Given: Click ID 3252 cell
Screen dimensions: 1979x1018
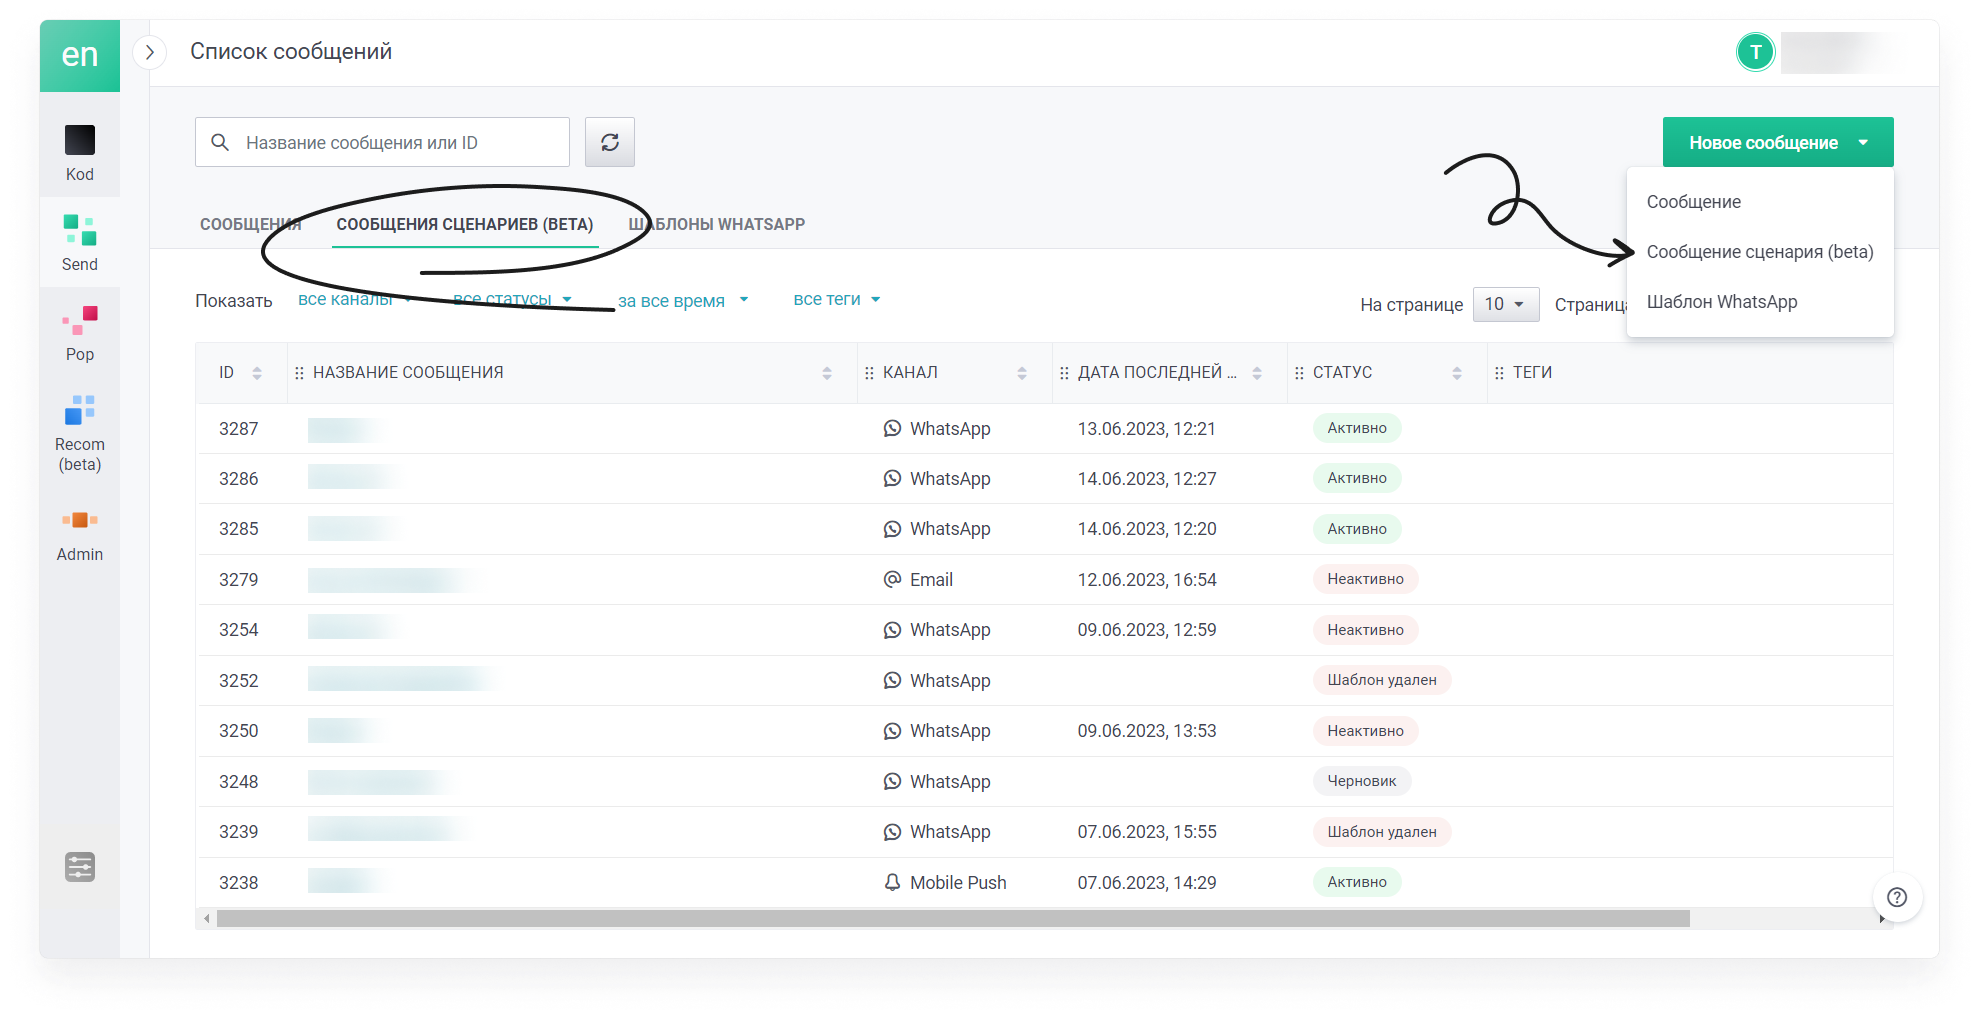Looking at the screenshot, I should 238,681.
